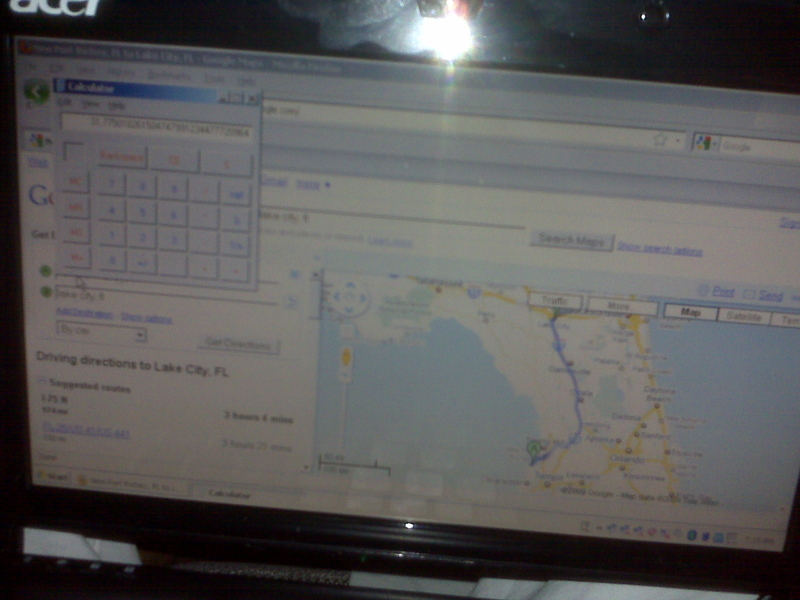Switch to Firefox window in taskbar
The height and width of the screenshot is (600, 800).
[x=132, y=485]
